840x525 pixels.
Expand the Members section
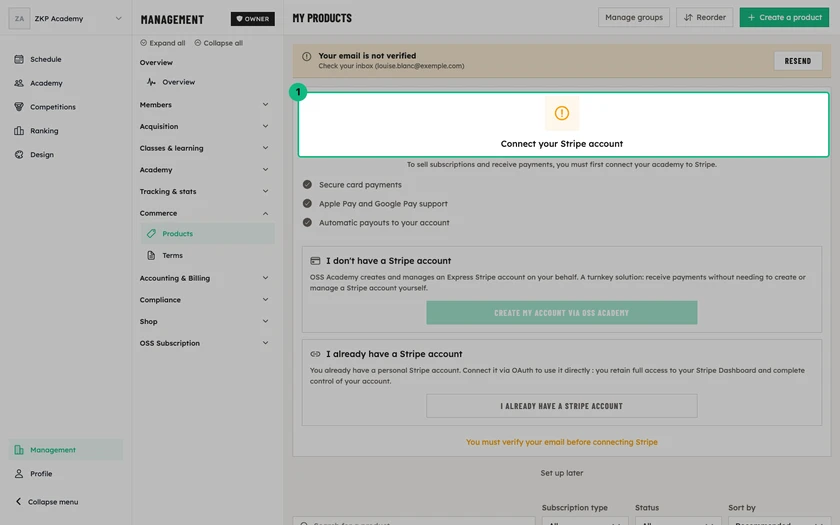265,104
